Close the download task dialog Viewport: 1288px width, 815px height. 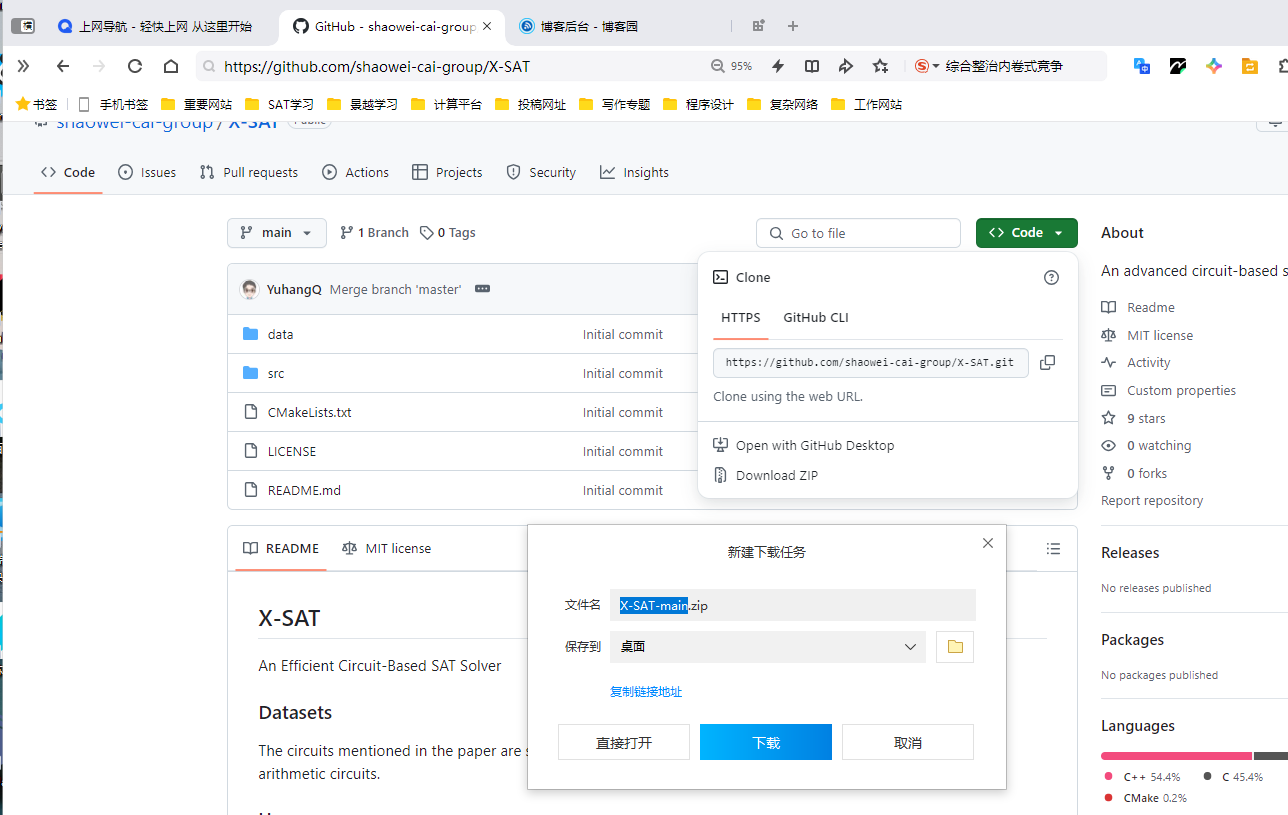[988, 543]
